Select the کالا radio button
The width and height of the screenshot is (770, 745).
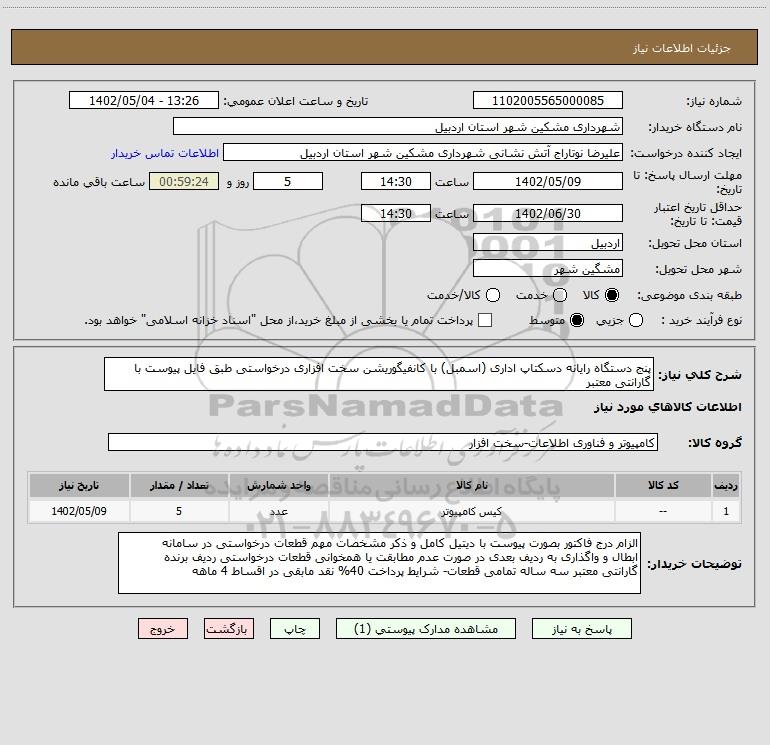[612, 295]
